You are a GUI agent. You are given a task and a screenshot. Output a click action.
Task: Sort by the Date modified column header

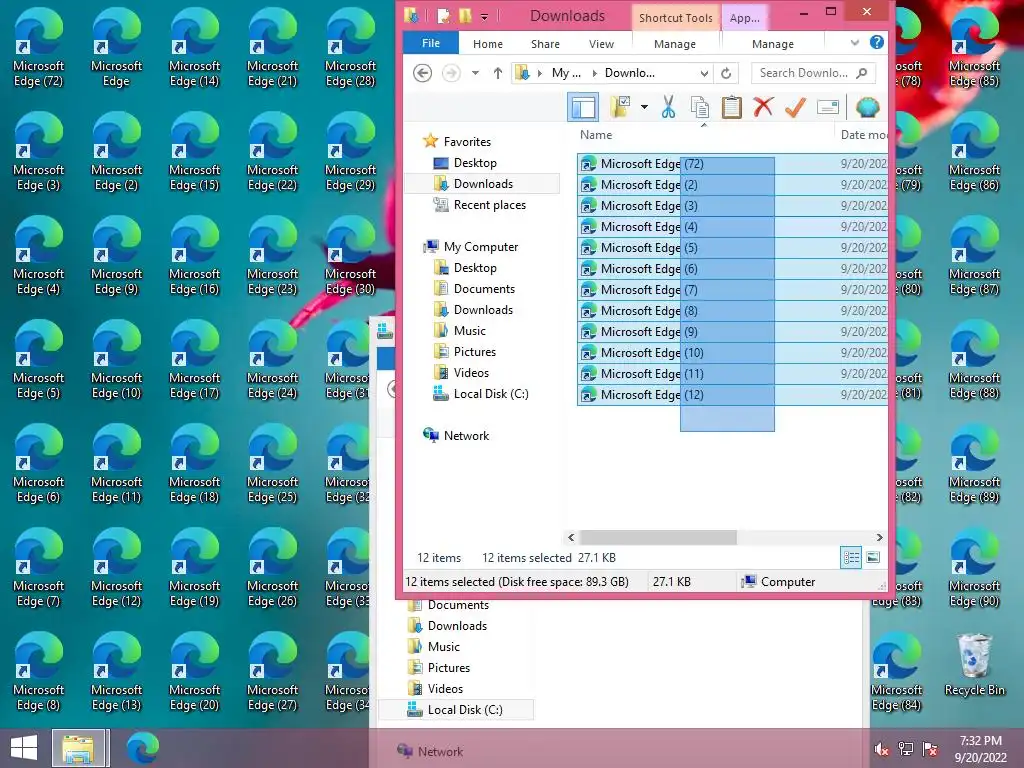pyautogui.click(x=863, y=135)
